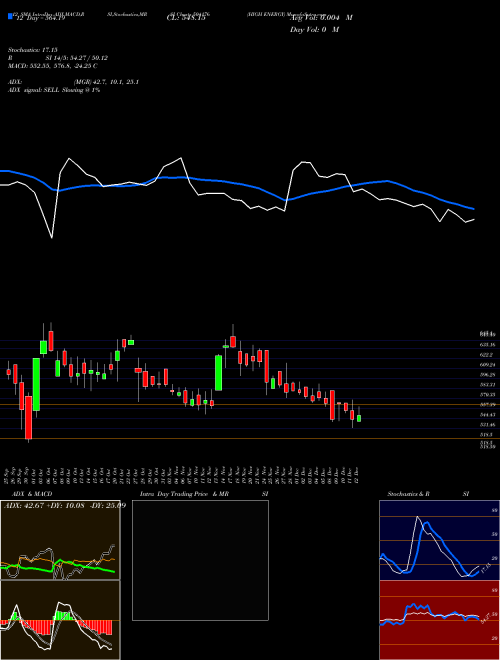Click the blue SMA legend square
This screenshot has width=500, height=660.
tap(10, 16)
